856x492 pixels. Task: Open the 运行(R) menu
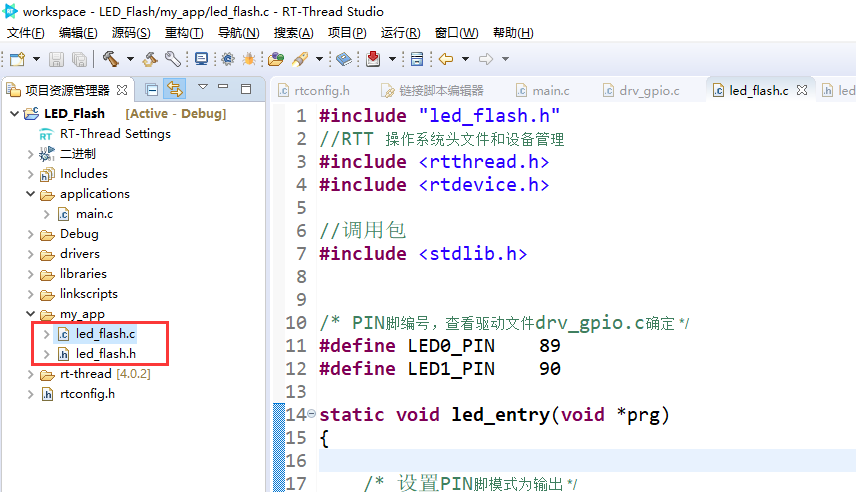pyautogui.click(x=401, y=33)
